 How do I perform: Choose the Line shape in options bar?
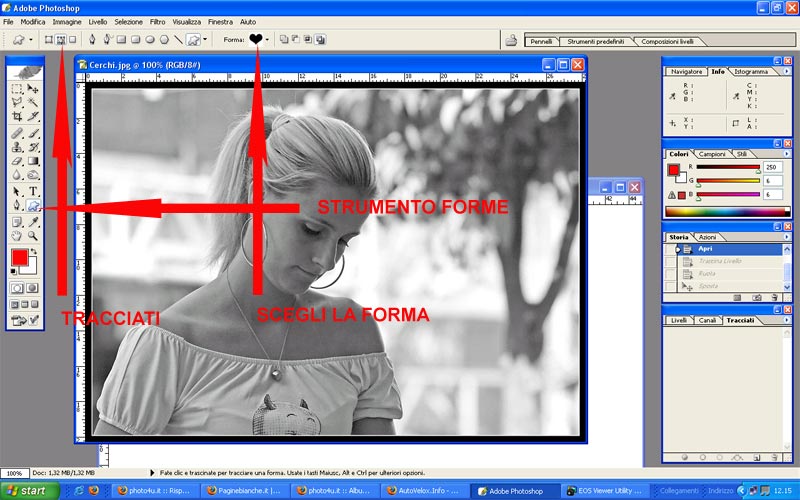(179, 39)
